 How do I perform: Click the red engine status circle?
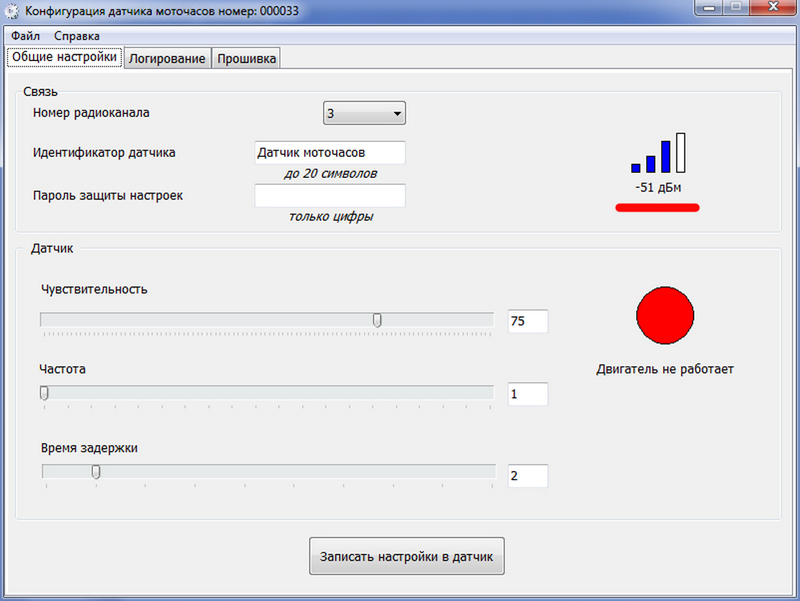665,315
